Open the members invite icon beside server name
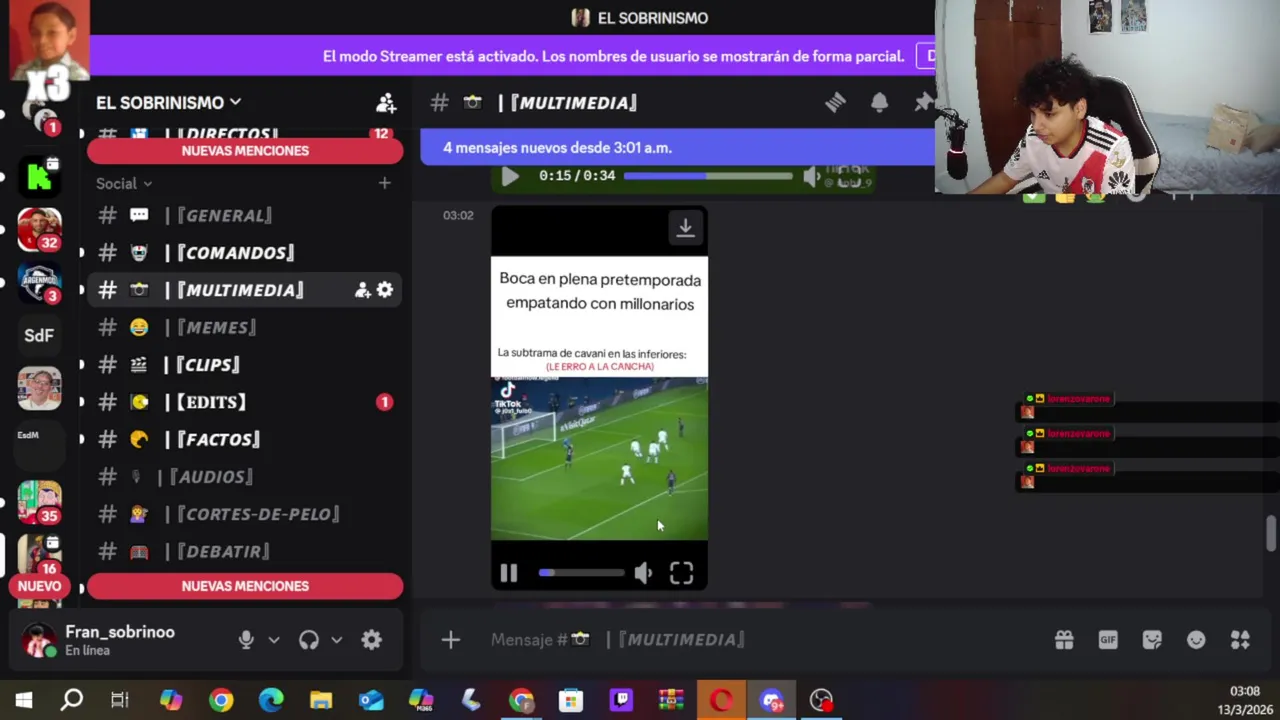This screenshot has width=1280, height=720. pyautogui.click(x=385, y=103)
